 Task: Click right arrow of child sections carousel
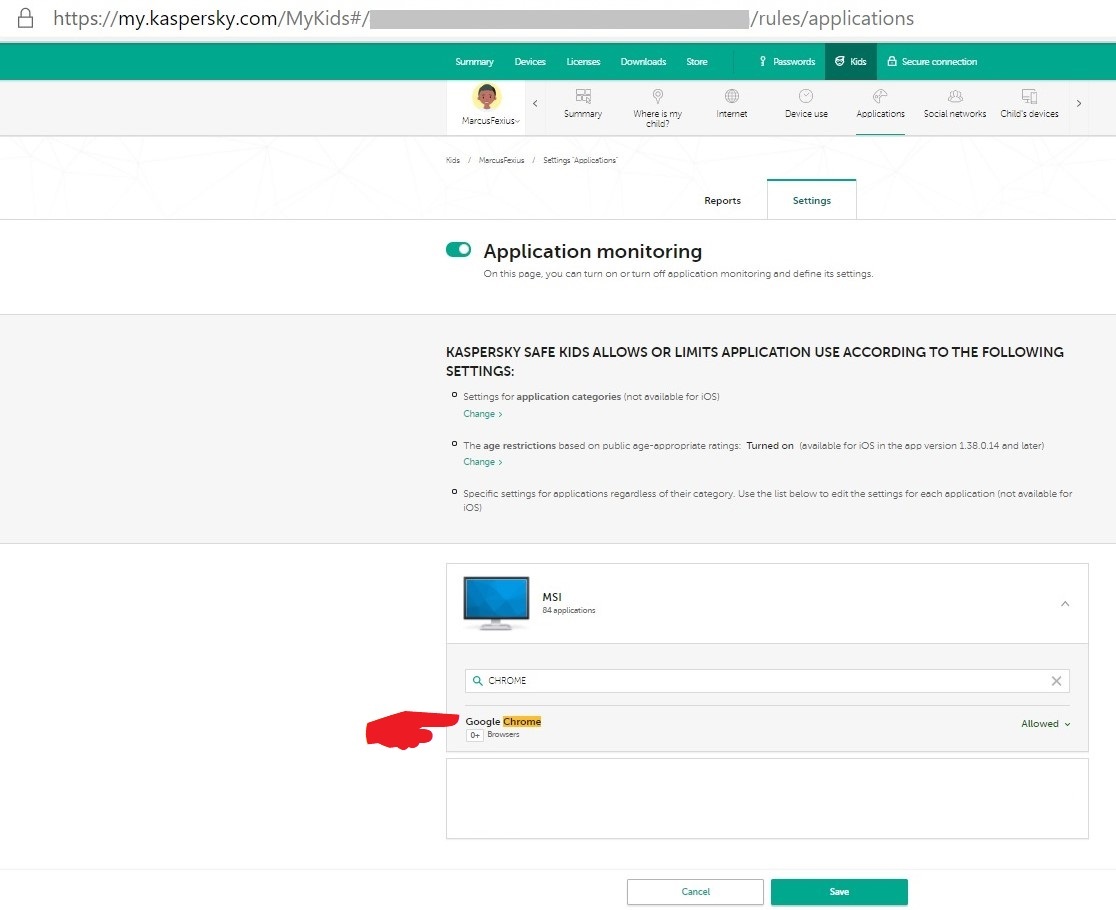point(1079,104)
